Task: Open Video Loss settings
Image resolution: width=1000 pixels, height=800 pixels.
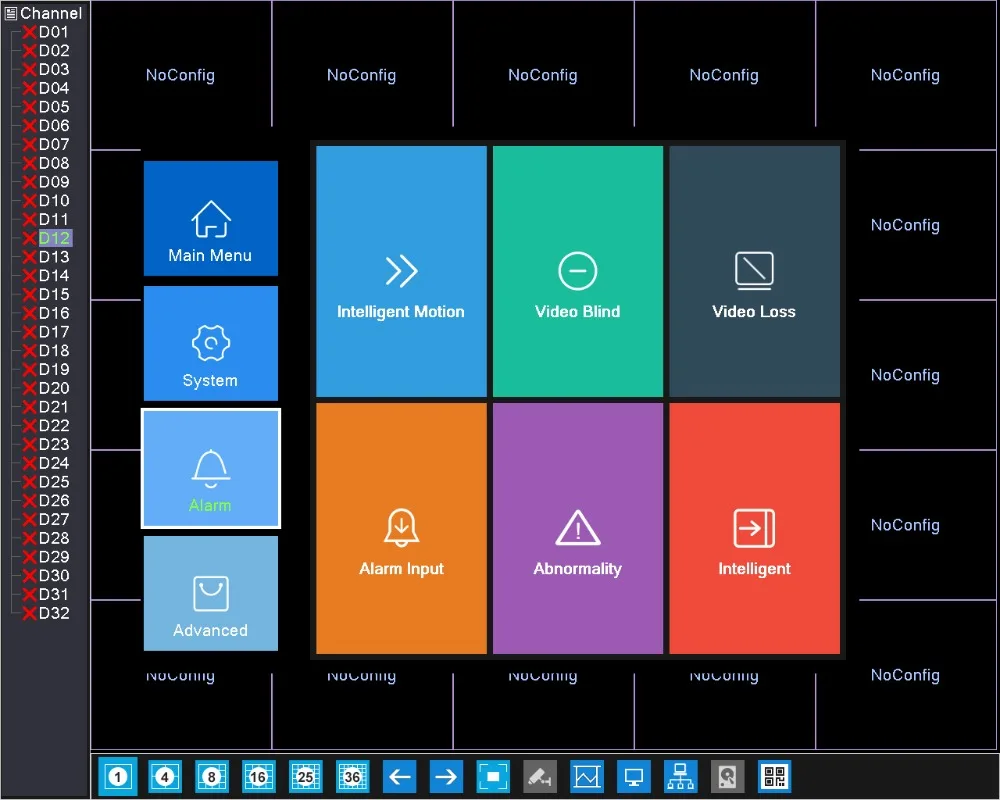Action: (754, 271)
